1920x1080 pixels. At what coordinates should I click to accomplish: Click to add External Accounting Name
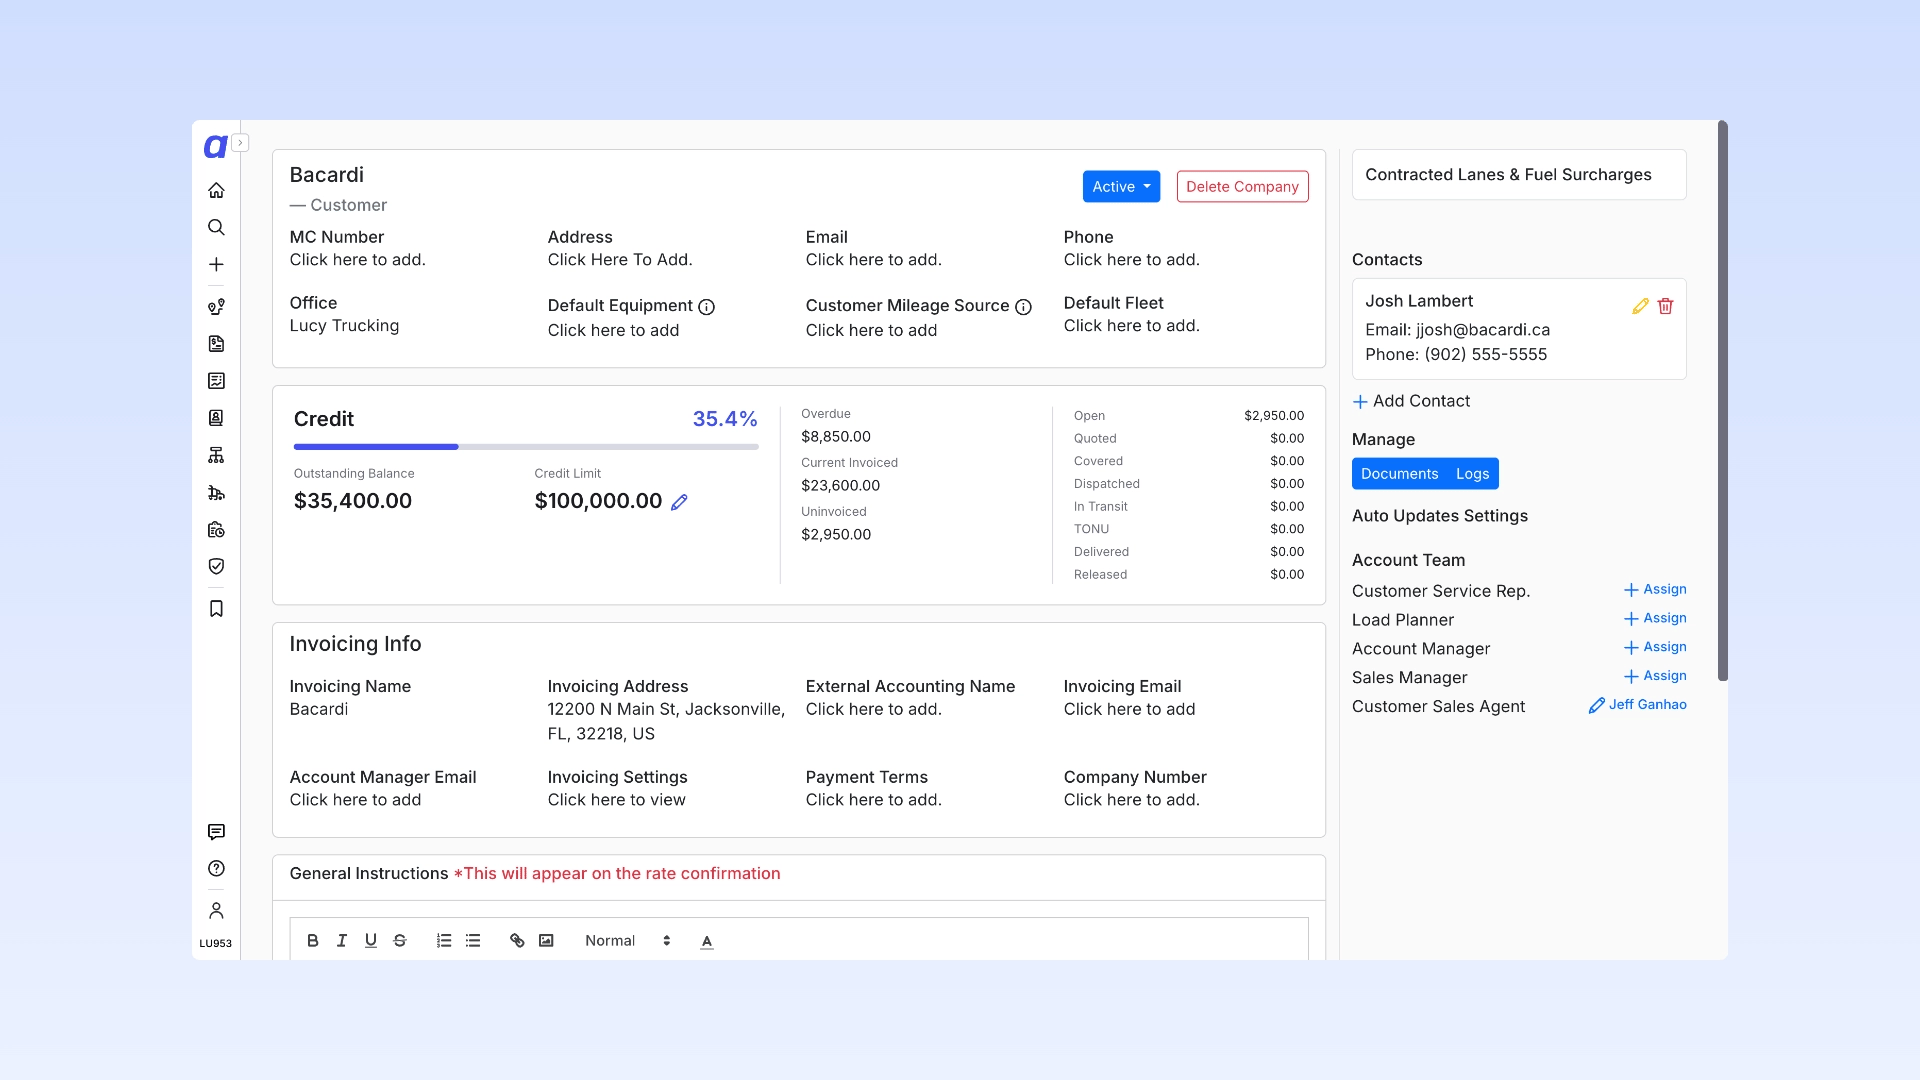(x=873, y=710)
